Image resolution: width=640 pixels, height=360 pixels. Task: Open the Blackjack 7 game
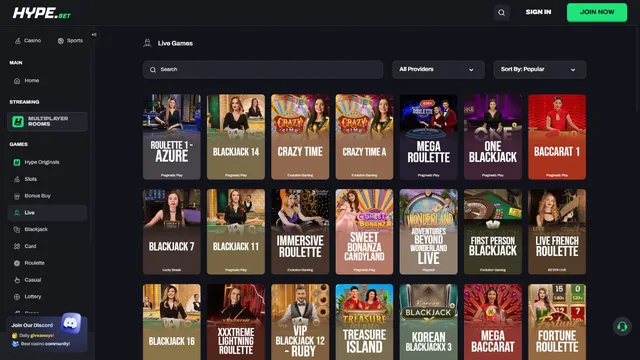(x=171, y=231)
